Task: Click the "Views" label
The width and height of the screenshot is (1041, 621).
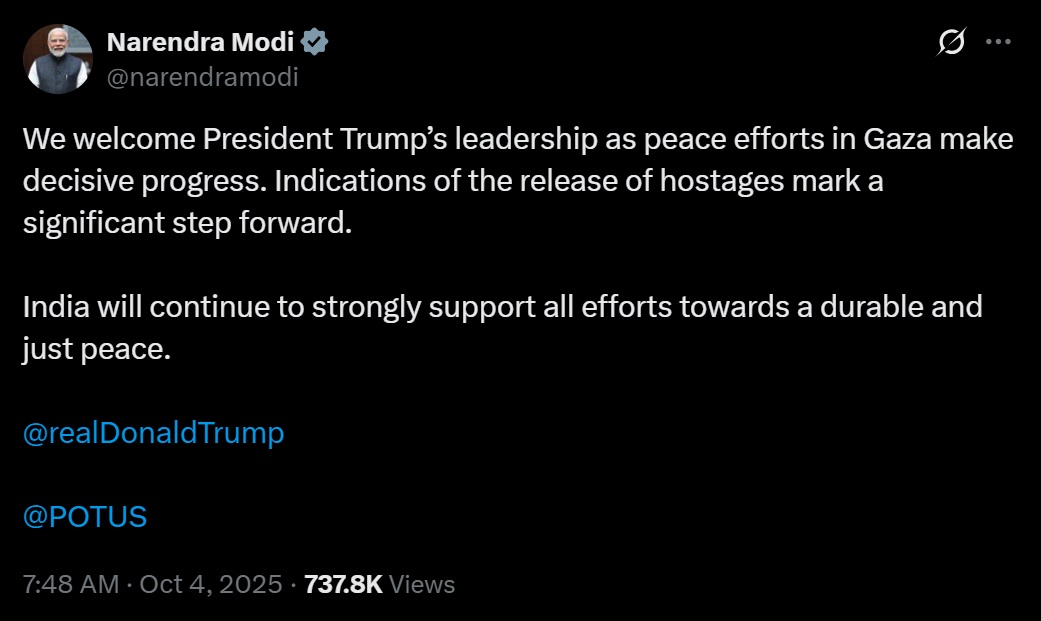Action: (422, 584)
